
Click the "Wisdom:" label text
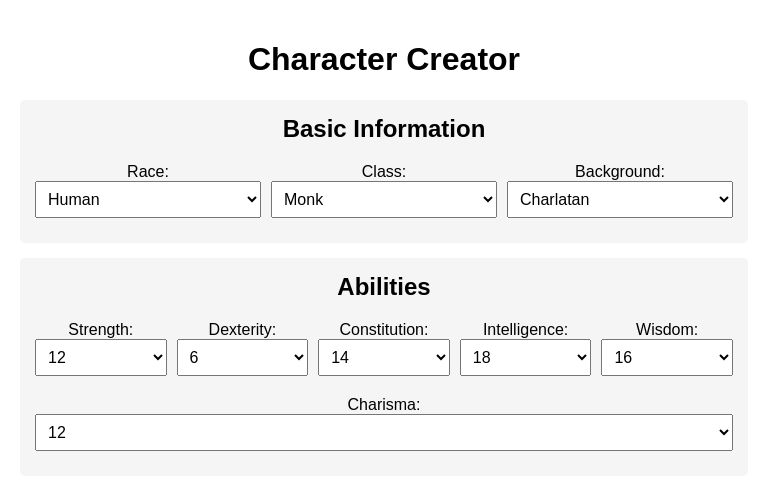point(667,329)
